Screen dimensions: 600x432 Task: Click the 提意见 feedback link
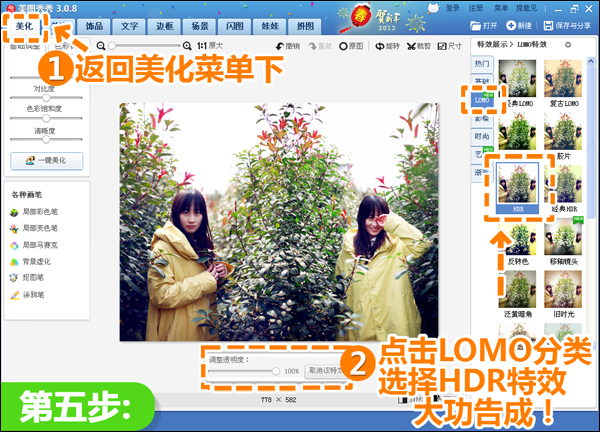pos(527,8)
